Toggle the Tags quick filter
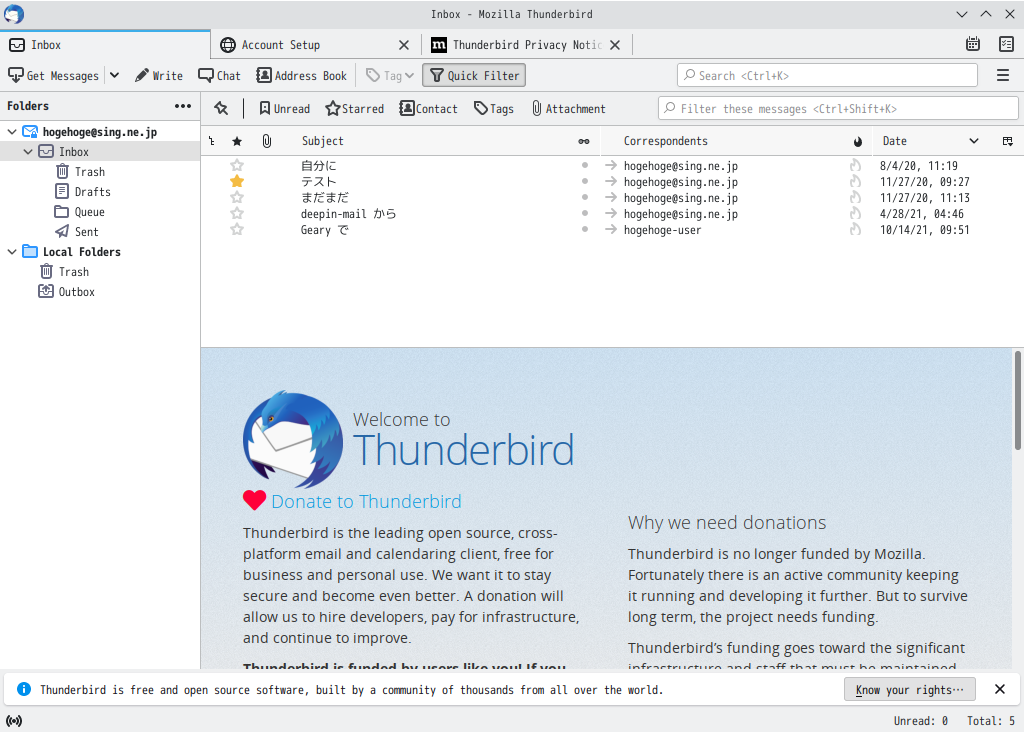The height and width of the screenshot is (732, 1024). [x=494, y=108]
